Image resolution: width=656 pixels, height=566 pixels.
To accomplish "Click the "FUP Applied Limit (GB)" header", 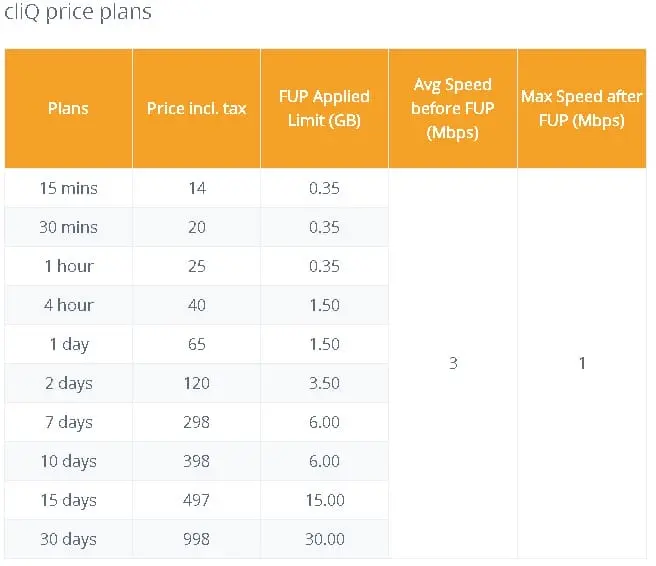I will coord(324,108).
